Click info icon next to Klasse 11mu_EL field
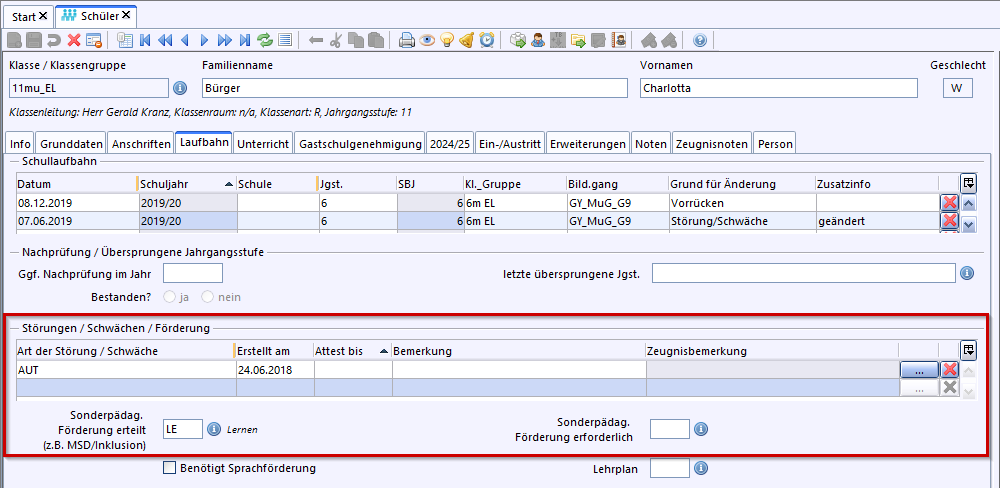Screen dimensions: 1000x488 (x=180, y=87)
